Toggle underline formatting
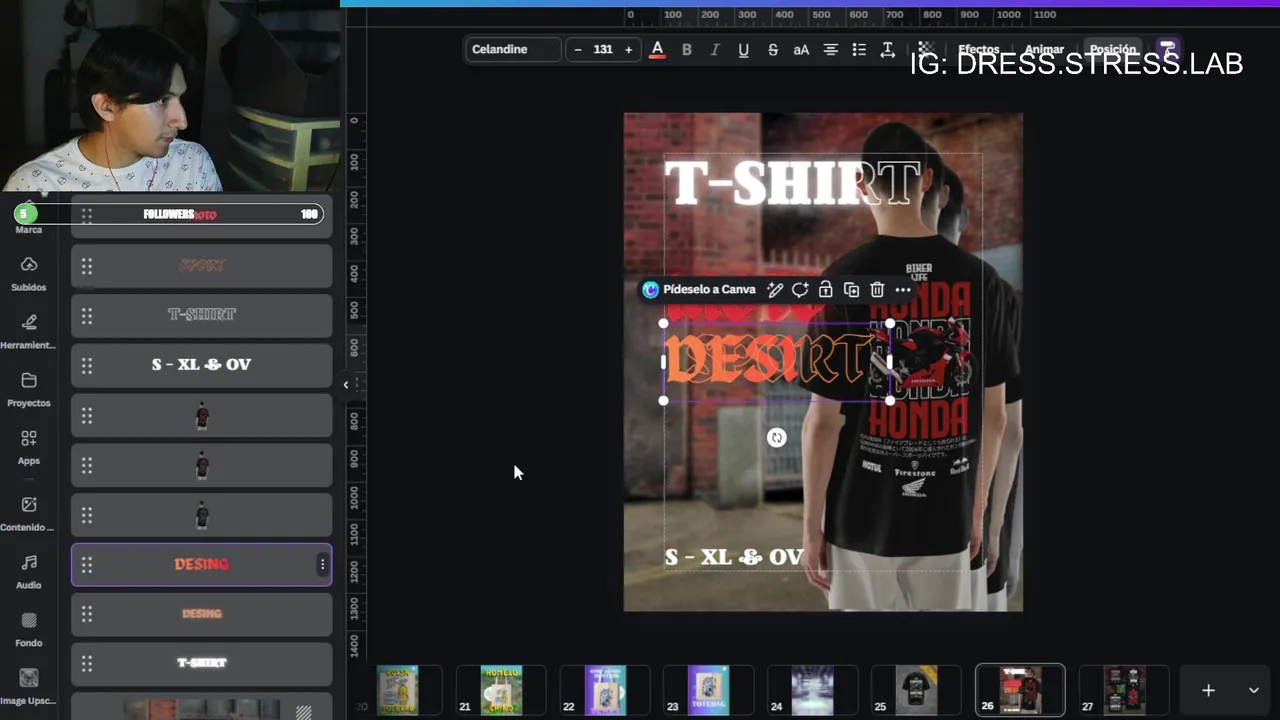Screen dimensions: 1280x720 click(743, 49)
